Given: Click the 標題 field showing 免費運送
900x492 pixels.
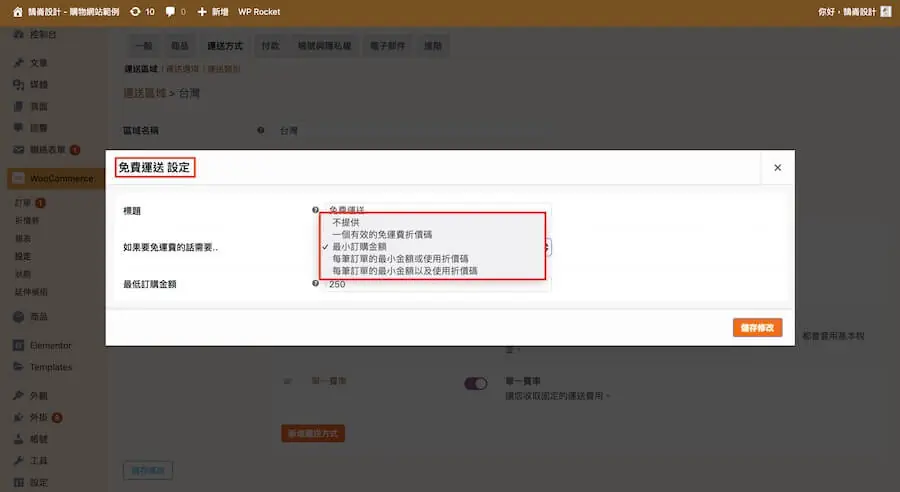Looking at the screenshot, I should (437, 210).
